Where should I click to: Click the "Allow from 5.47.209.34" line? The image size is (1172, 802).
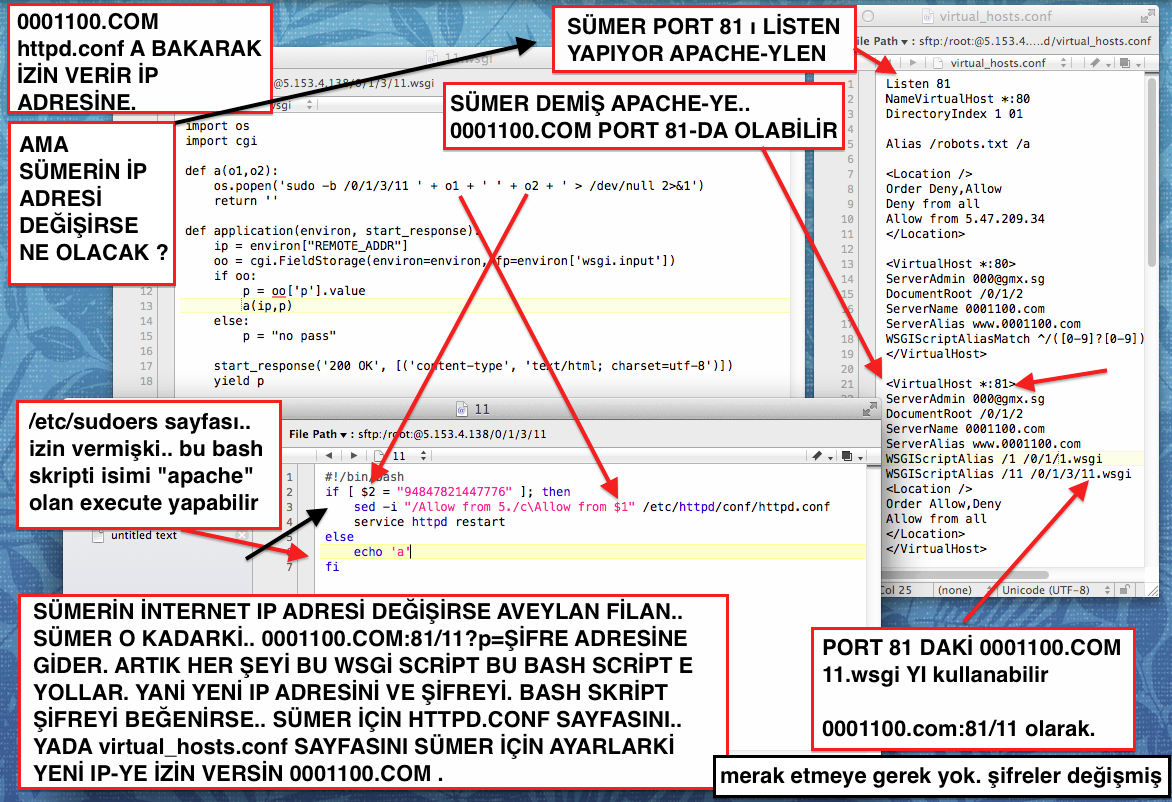(x=965, y=219)
